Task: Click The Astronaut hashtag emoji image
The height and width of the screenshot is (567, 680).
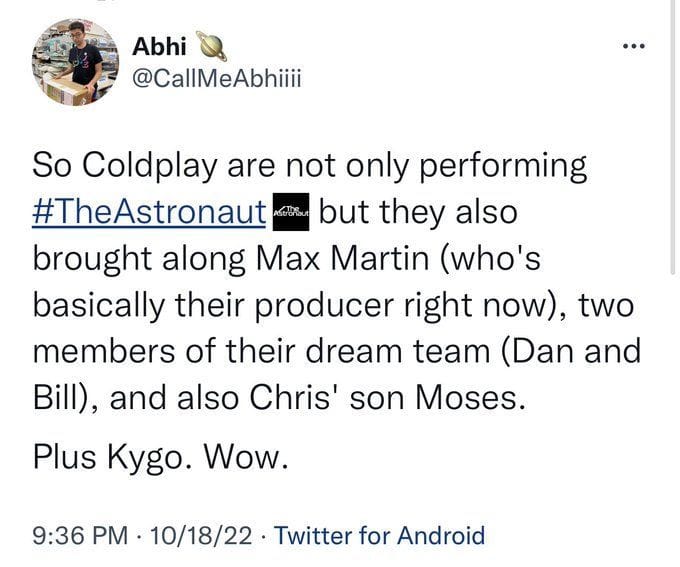Action: (x=292, y=210)
